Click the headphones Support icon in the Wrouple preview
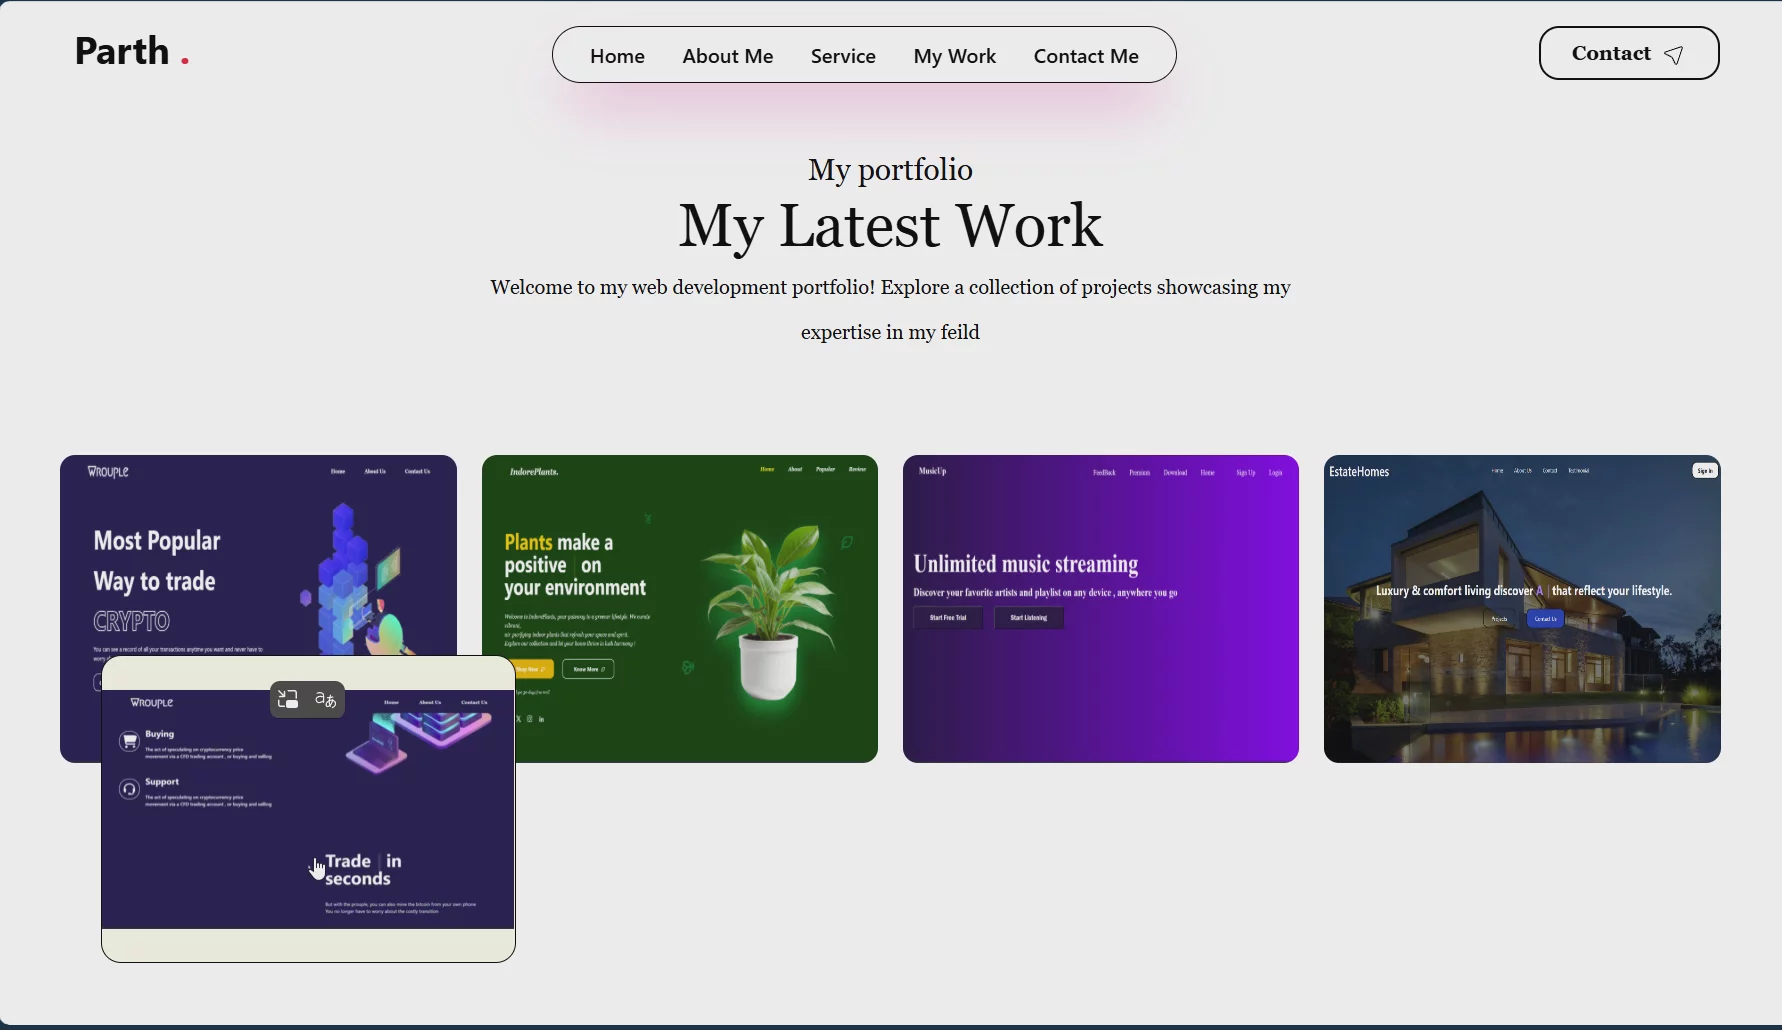1782x1030 pixels. pyautogui.click(x=130, y=790)
